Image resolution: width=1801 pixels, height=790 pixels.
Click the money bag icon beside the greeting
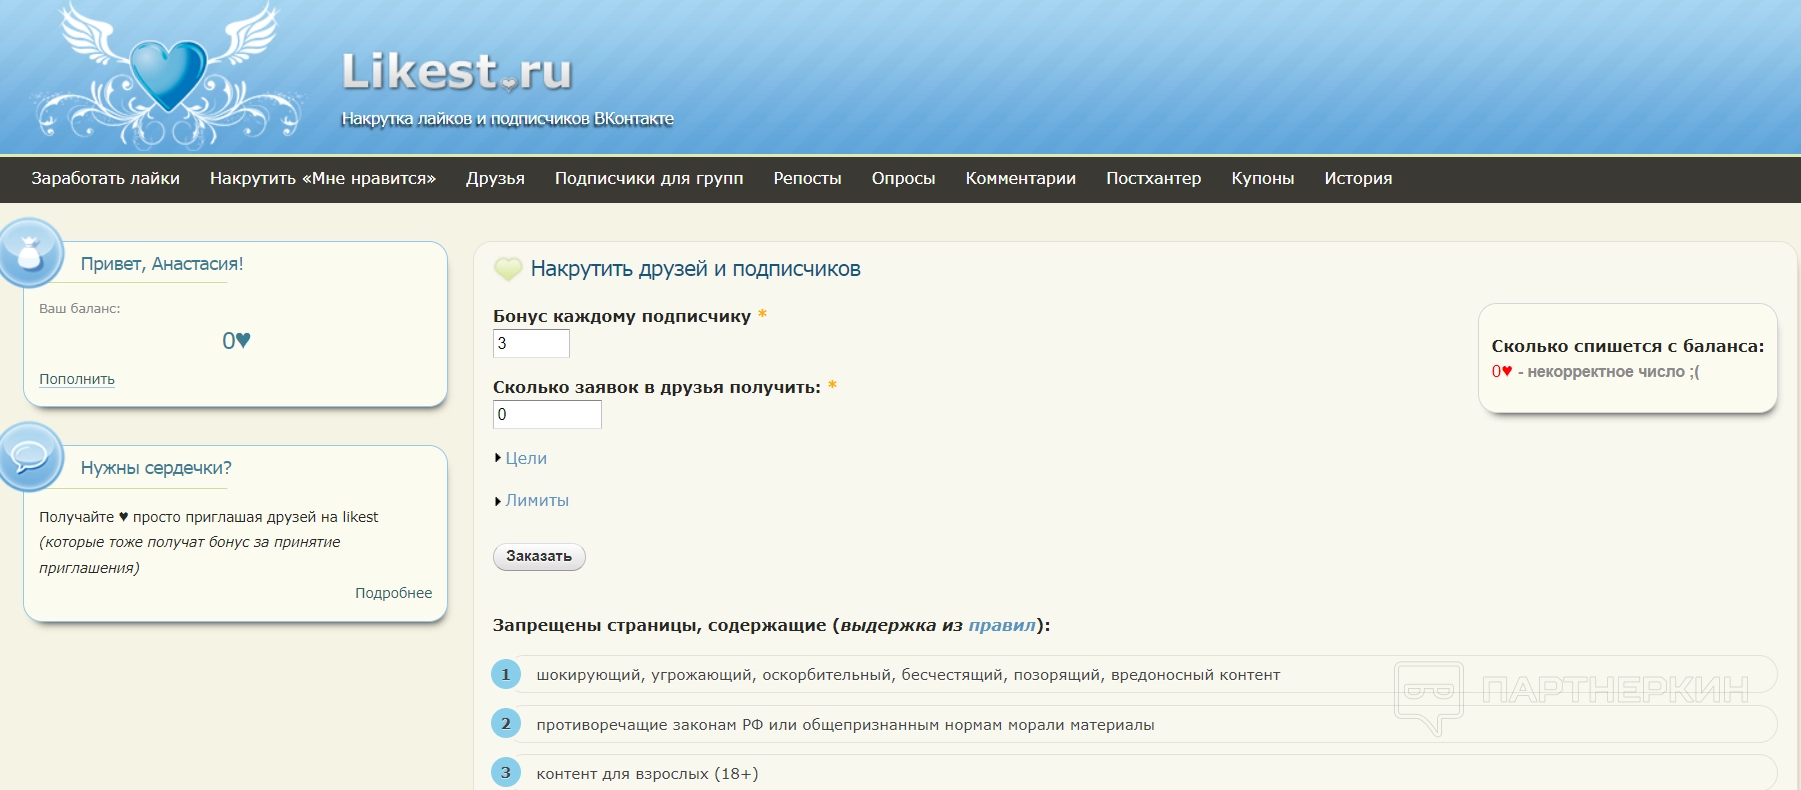(30, 253)
